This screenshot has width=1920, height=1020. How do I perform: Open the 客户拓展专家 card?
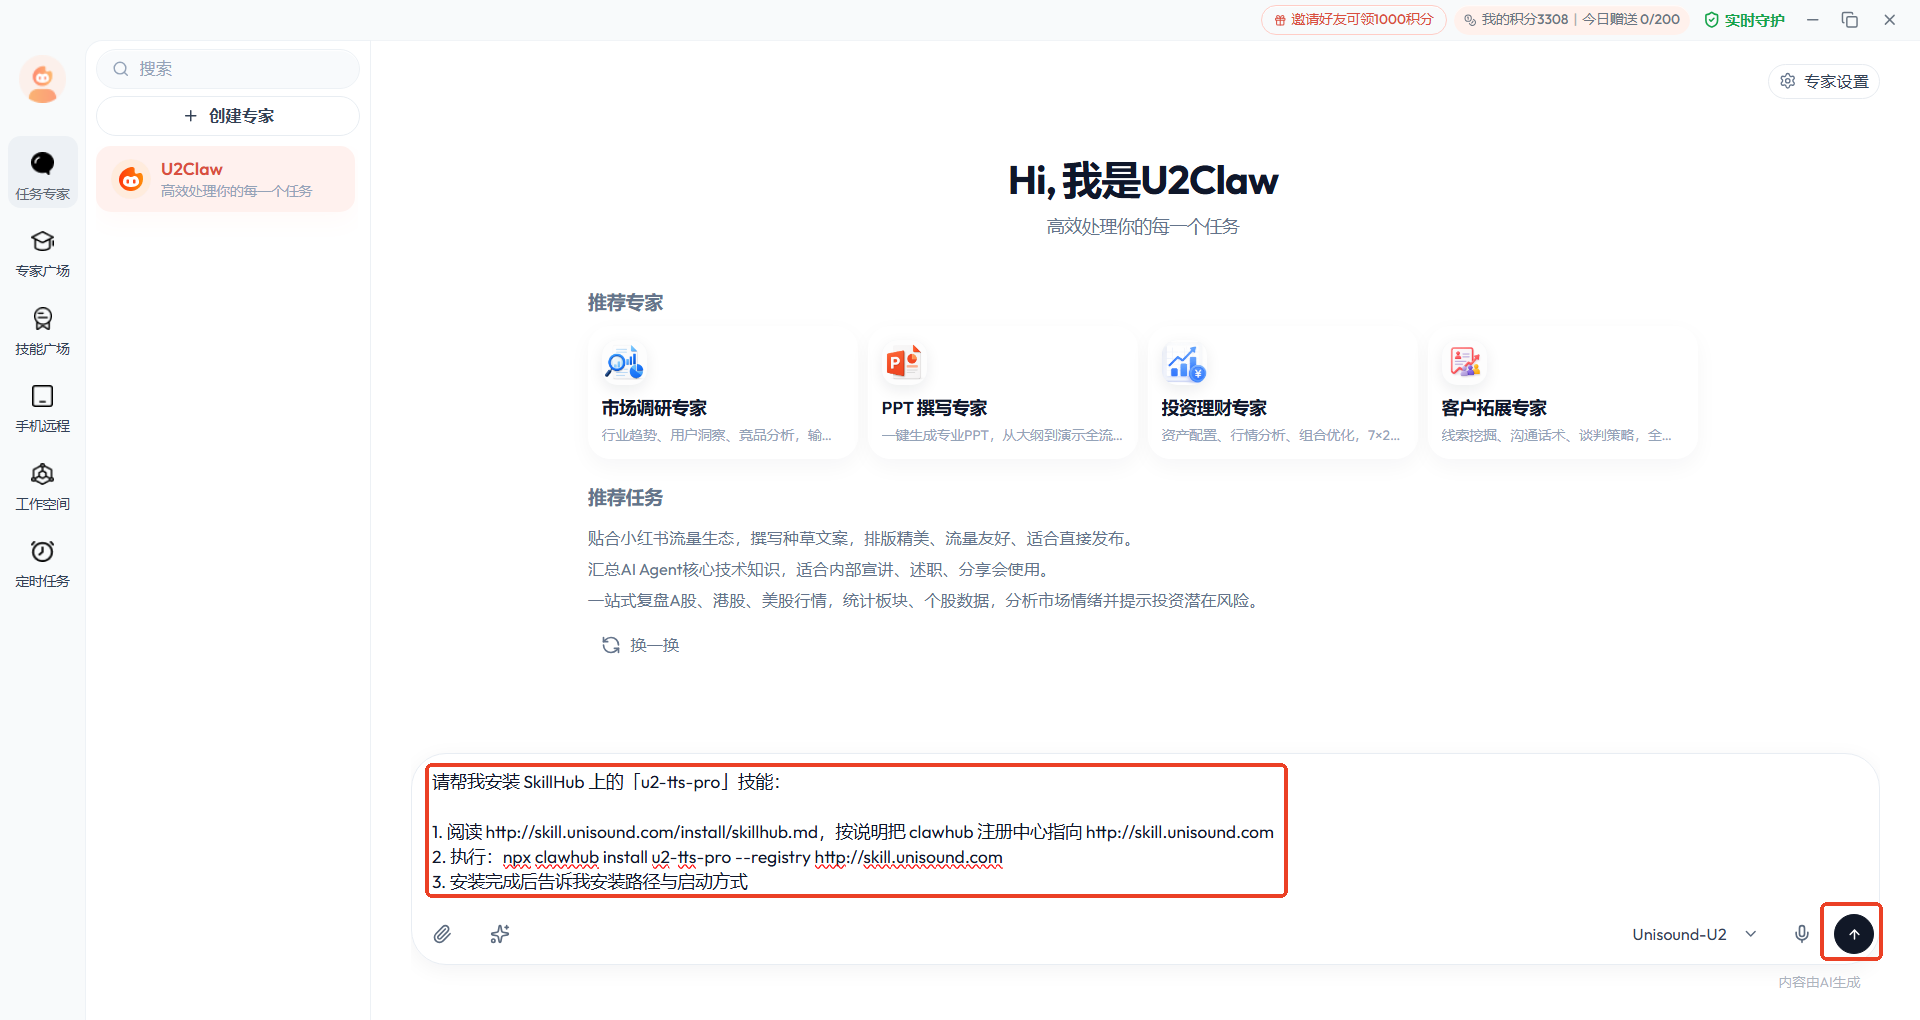(1563, 394)
